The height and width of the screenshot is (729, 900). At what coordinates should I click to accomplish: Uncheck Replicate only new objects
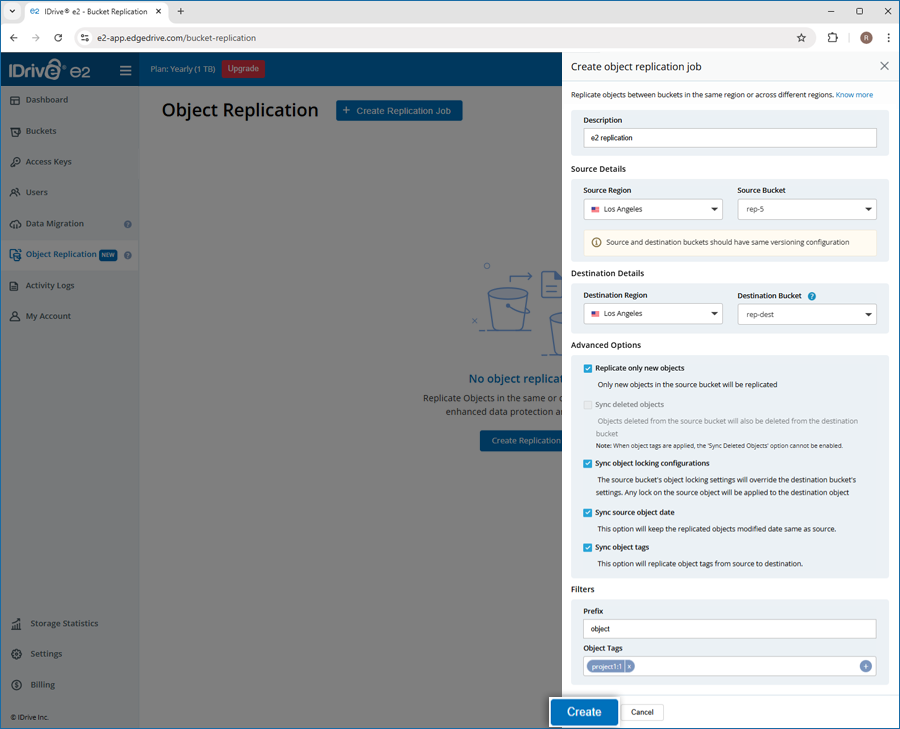coord(587,369)
